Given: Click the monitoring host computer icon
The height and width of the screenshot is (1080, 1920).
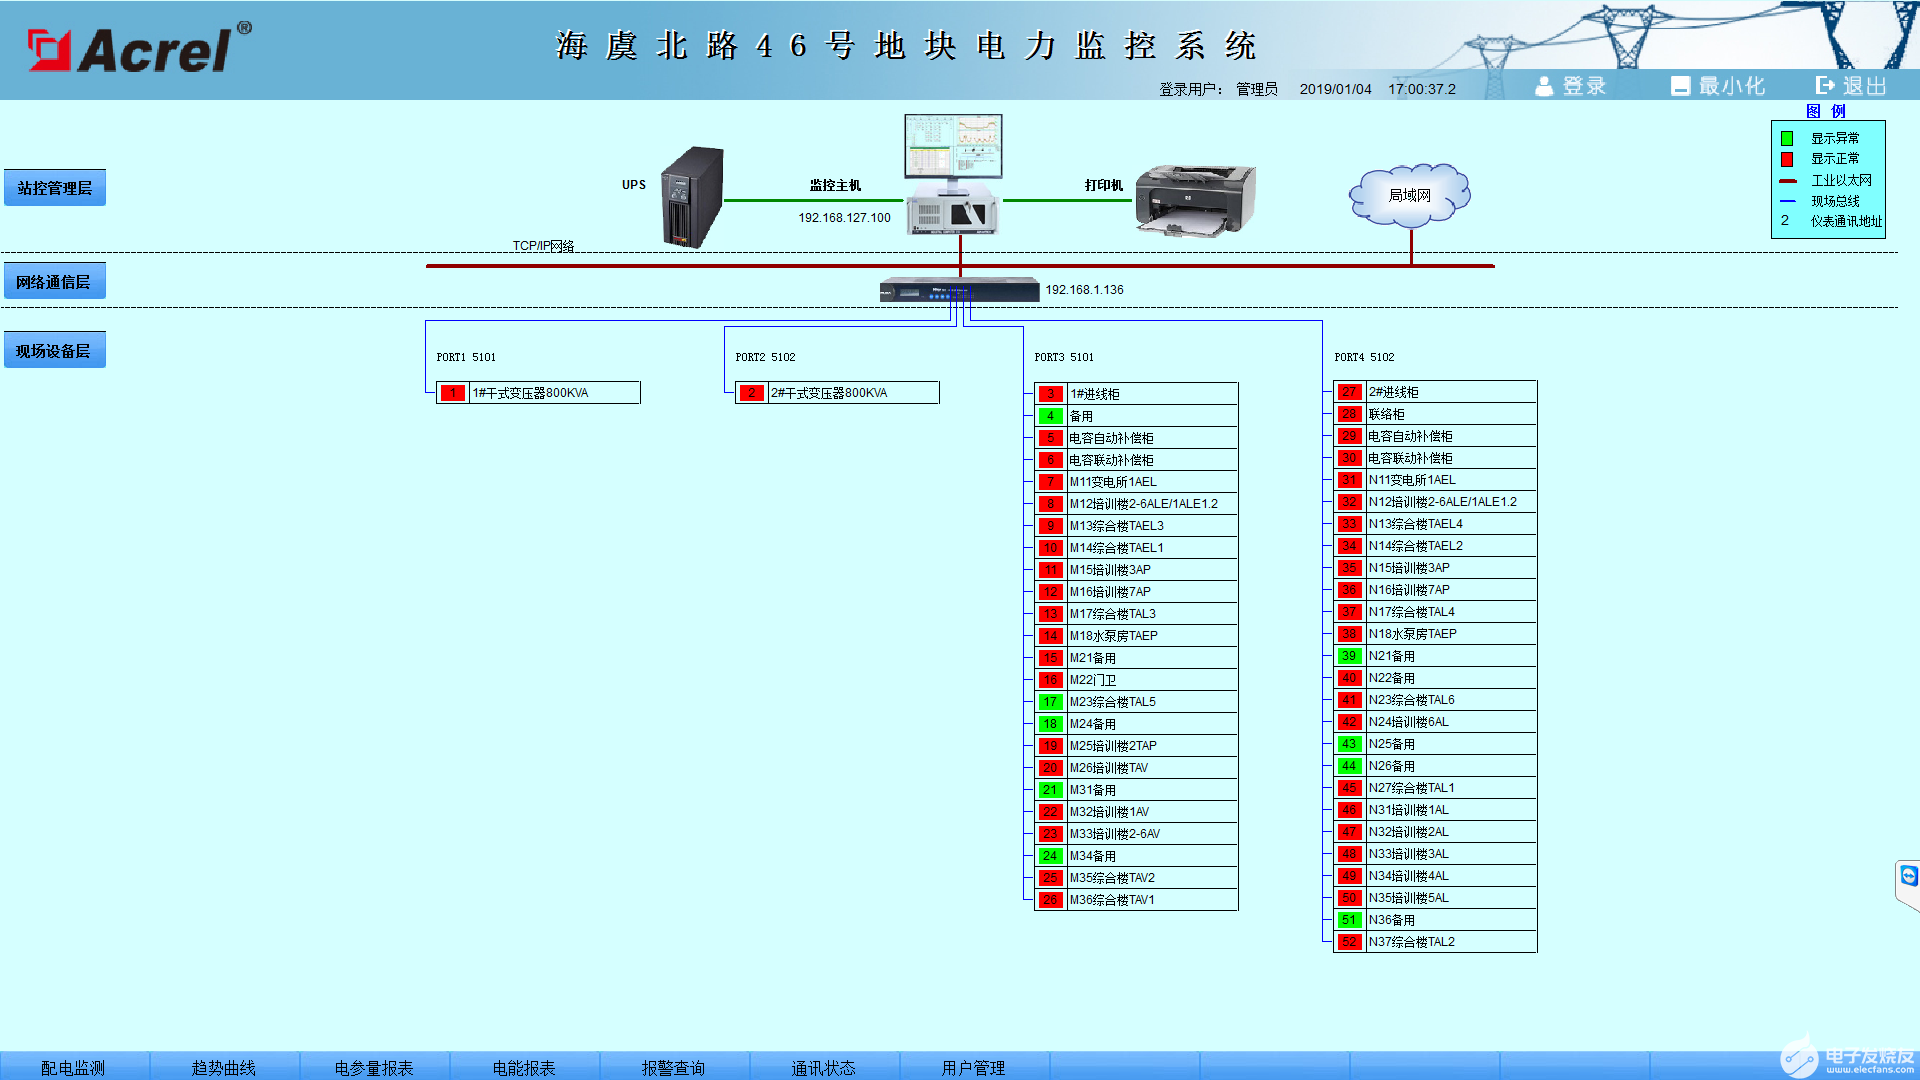Looking at the screenshot, I should tap(953, 175).
